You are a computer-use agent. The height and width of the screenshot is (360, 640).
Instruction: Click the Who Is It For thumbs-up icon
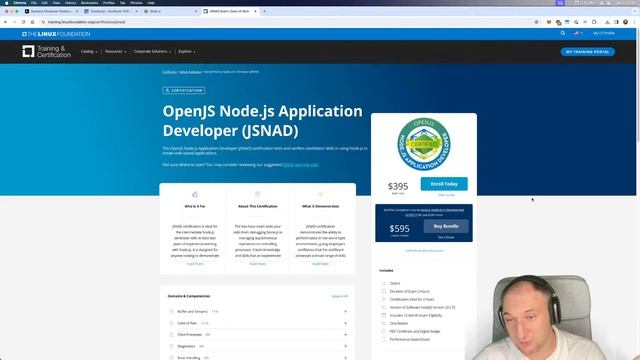tap(195, 195)
